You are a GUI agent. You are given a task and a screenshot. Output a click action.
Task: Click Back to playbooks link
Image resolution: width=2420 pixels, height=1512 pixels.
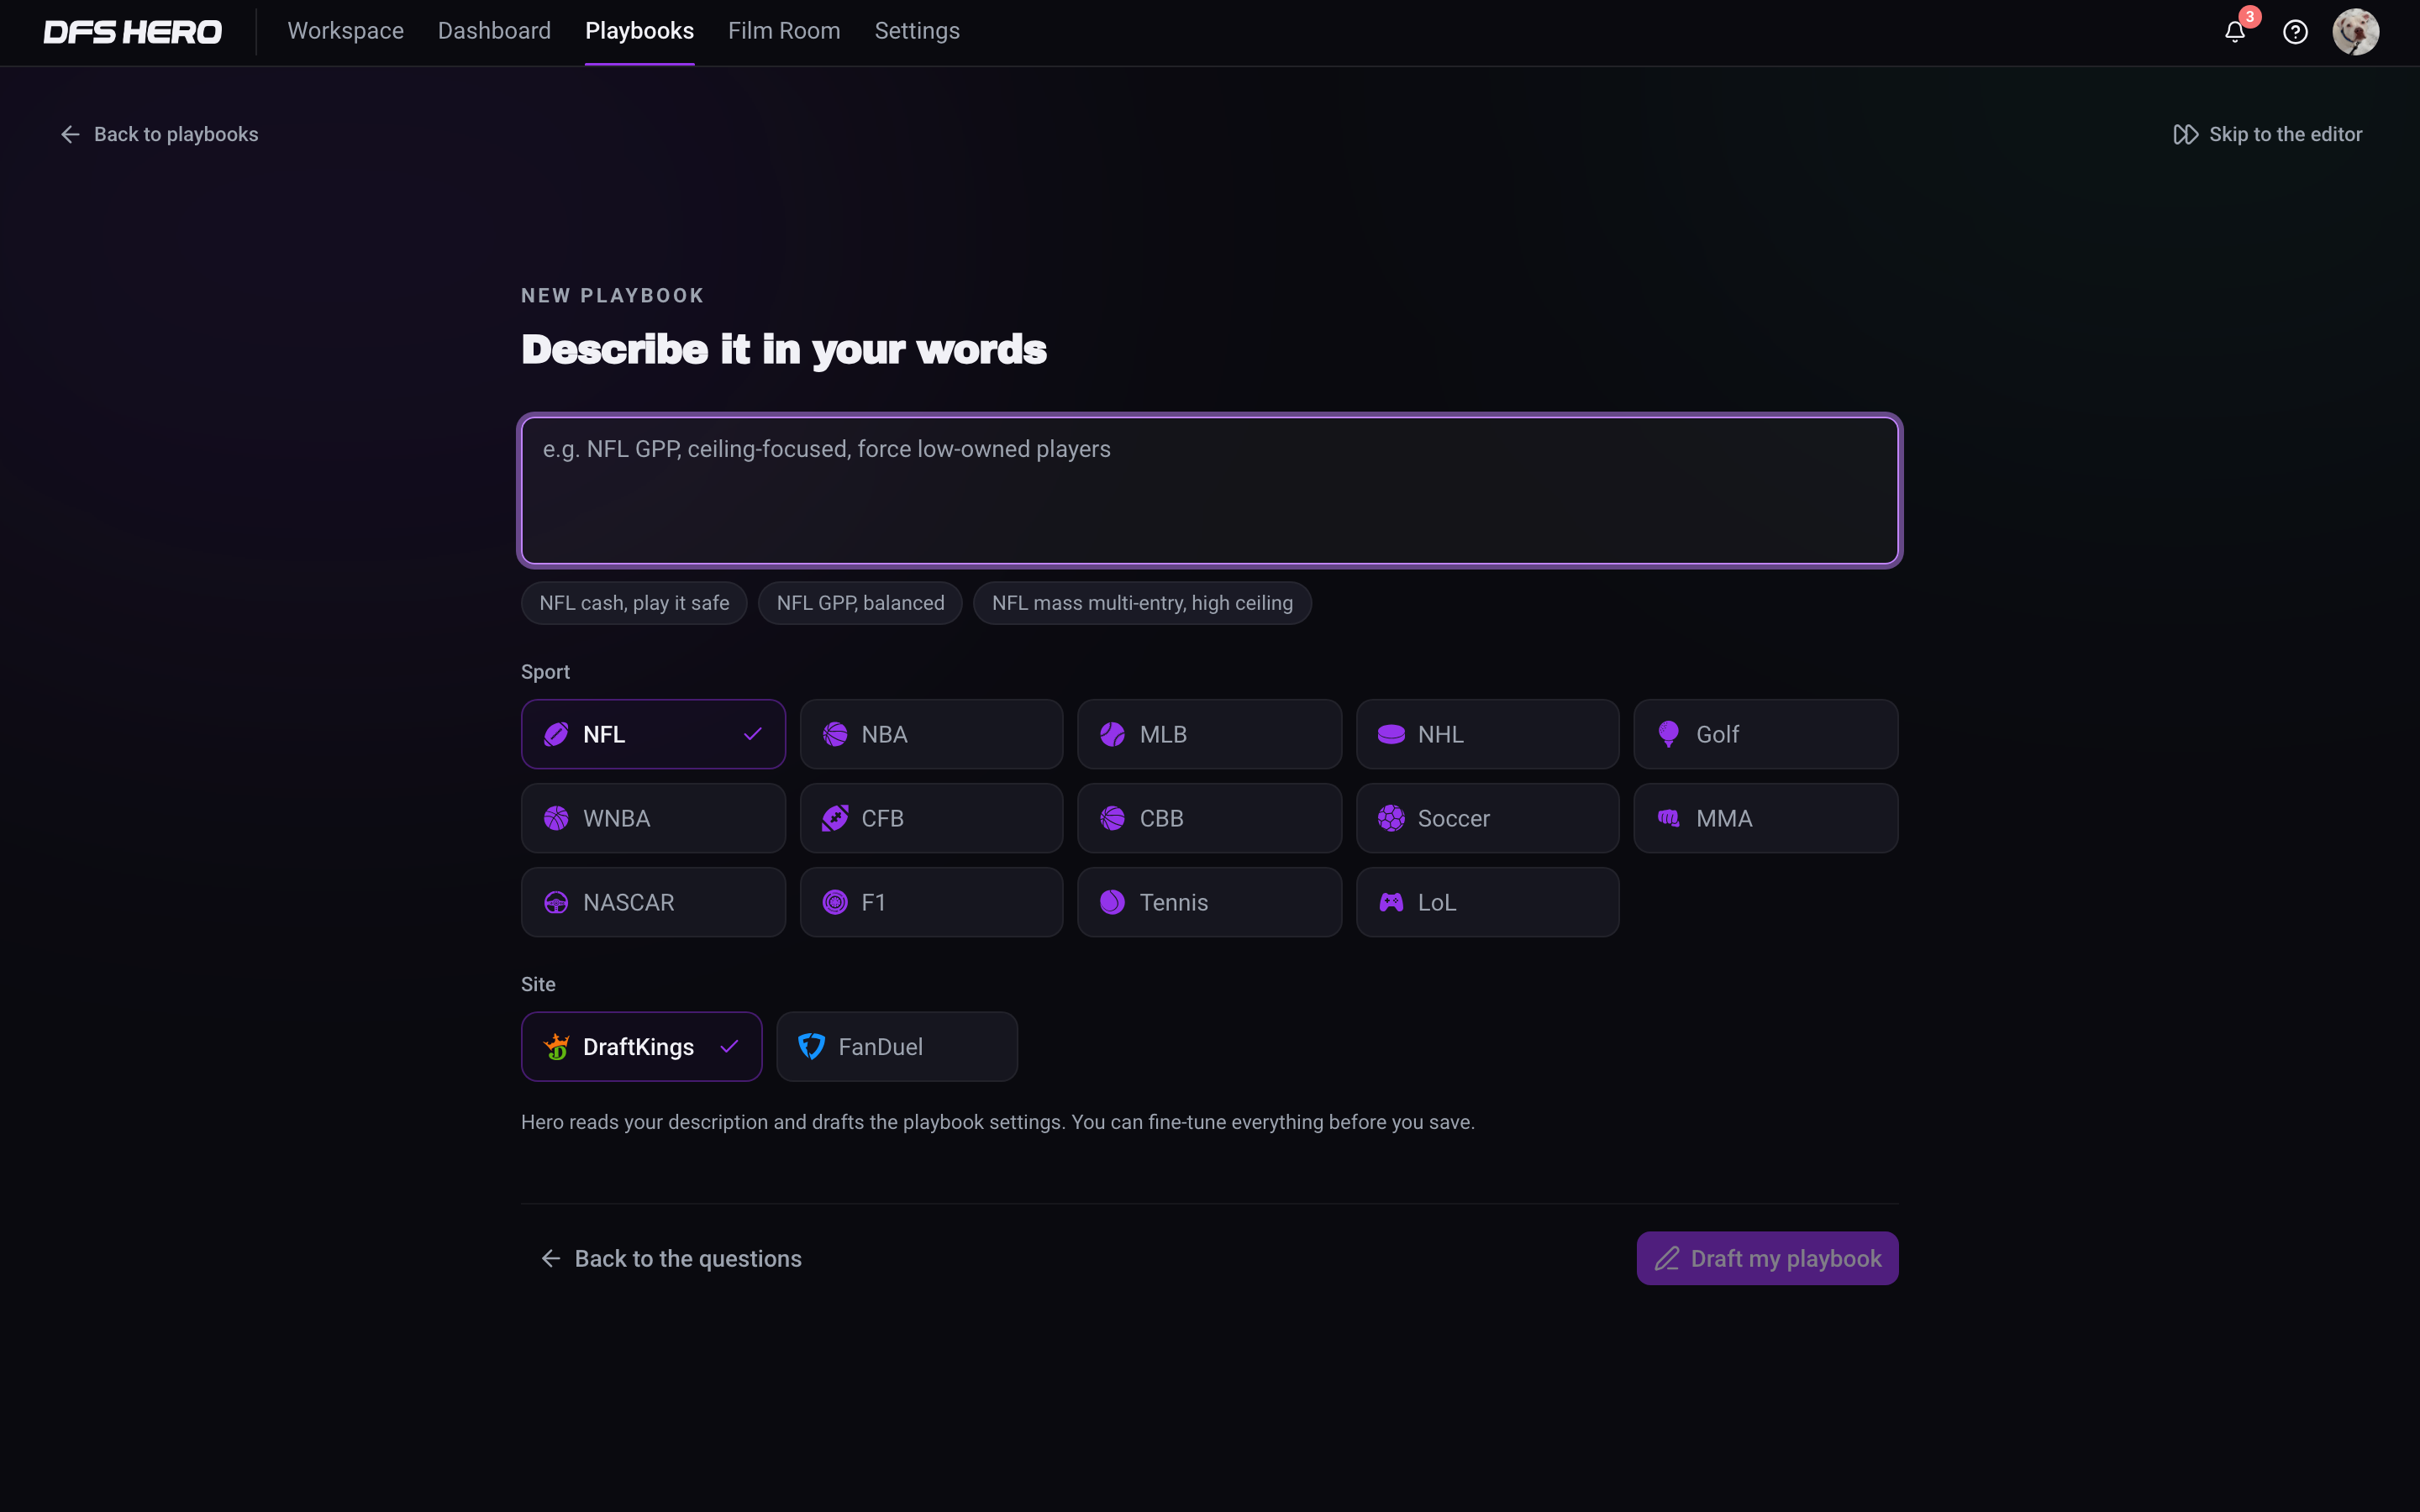point(159,134)
